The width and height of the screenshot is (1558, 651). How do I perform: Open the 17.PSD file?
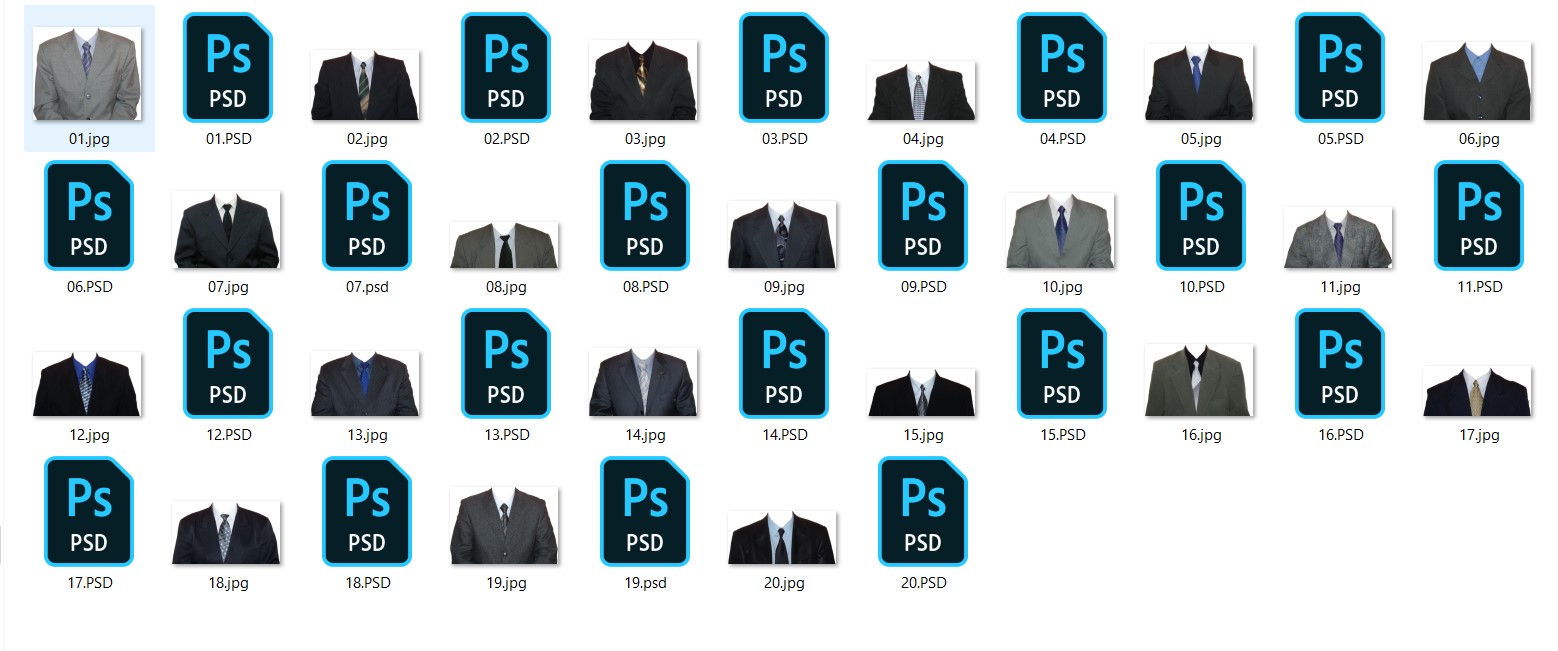(x=89, y=511)
